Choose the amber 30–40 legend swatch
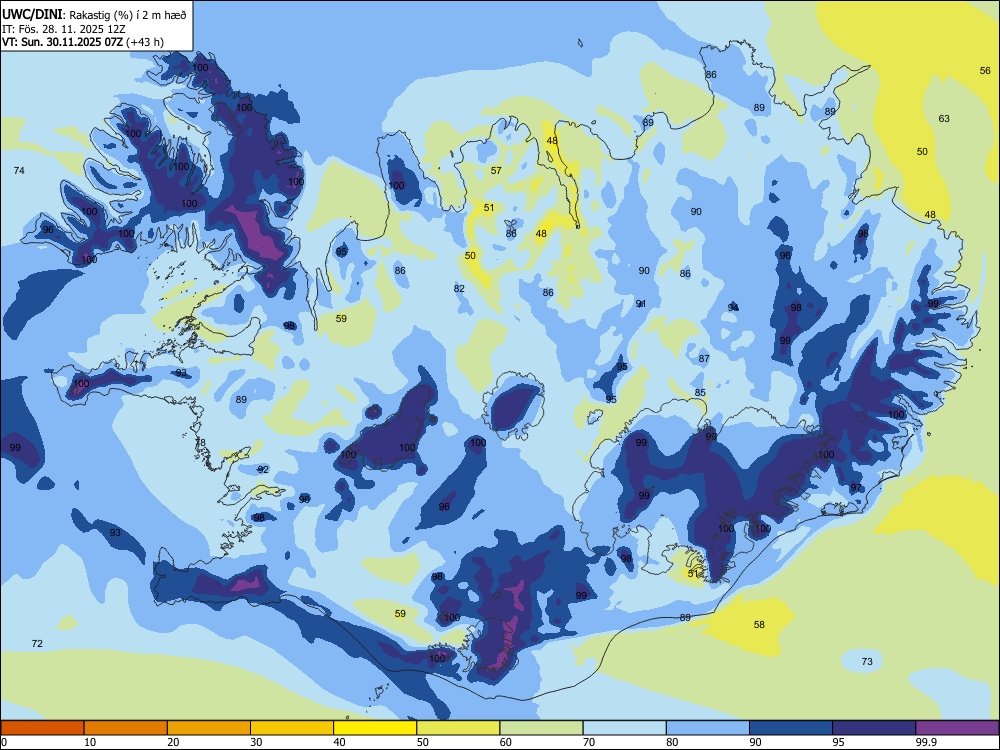The width and height of the screenshot is (1000, 750). [x=292, y=728]
